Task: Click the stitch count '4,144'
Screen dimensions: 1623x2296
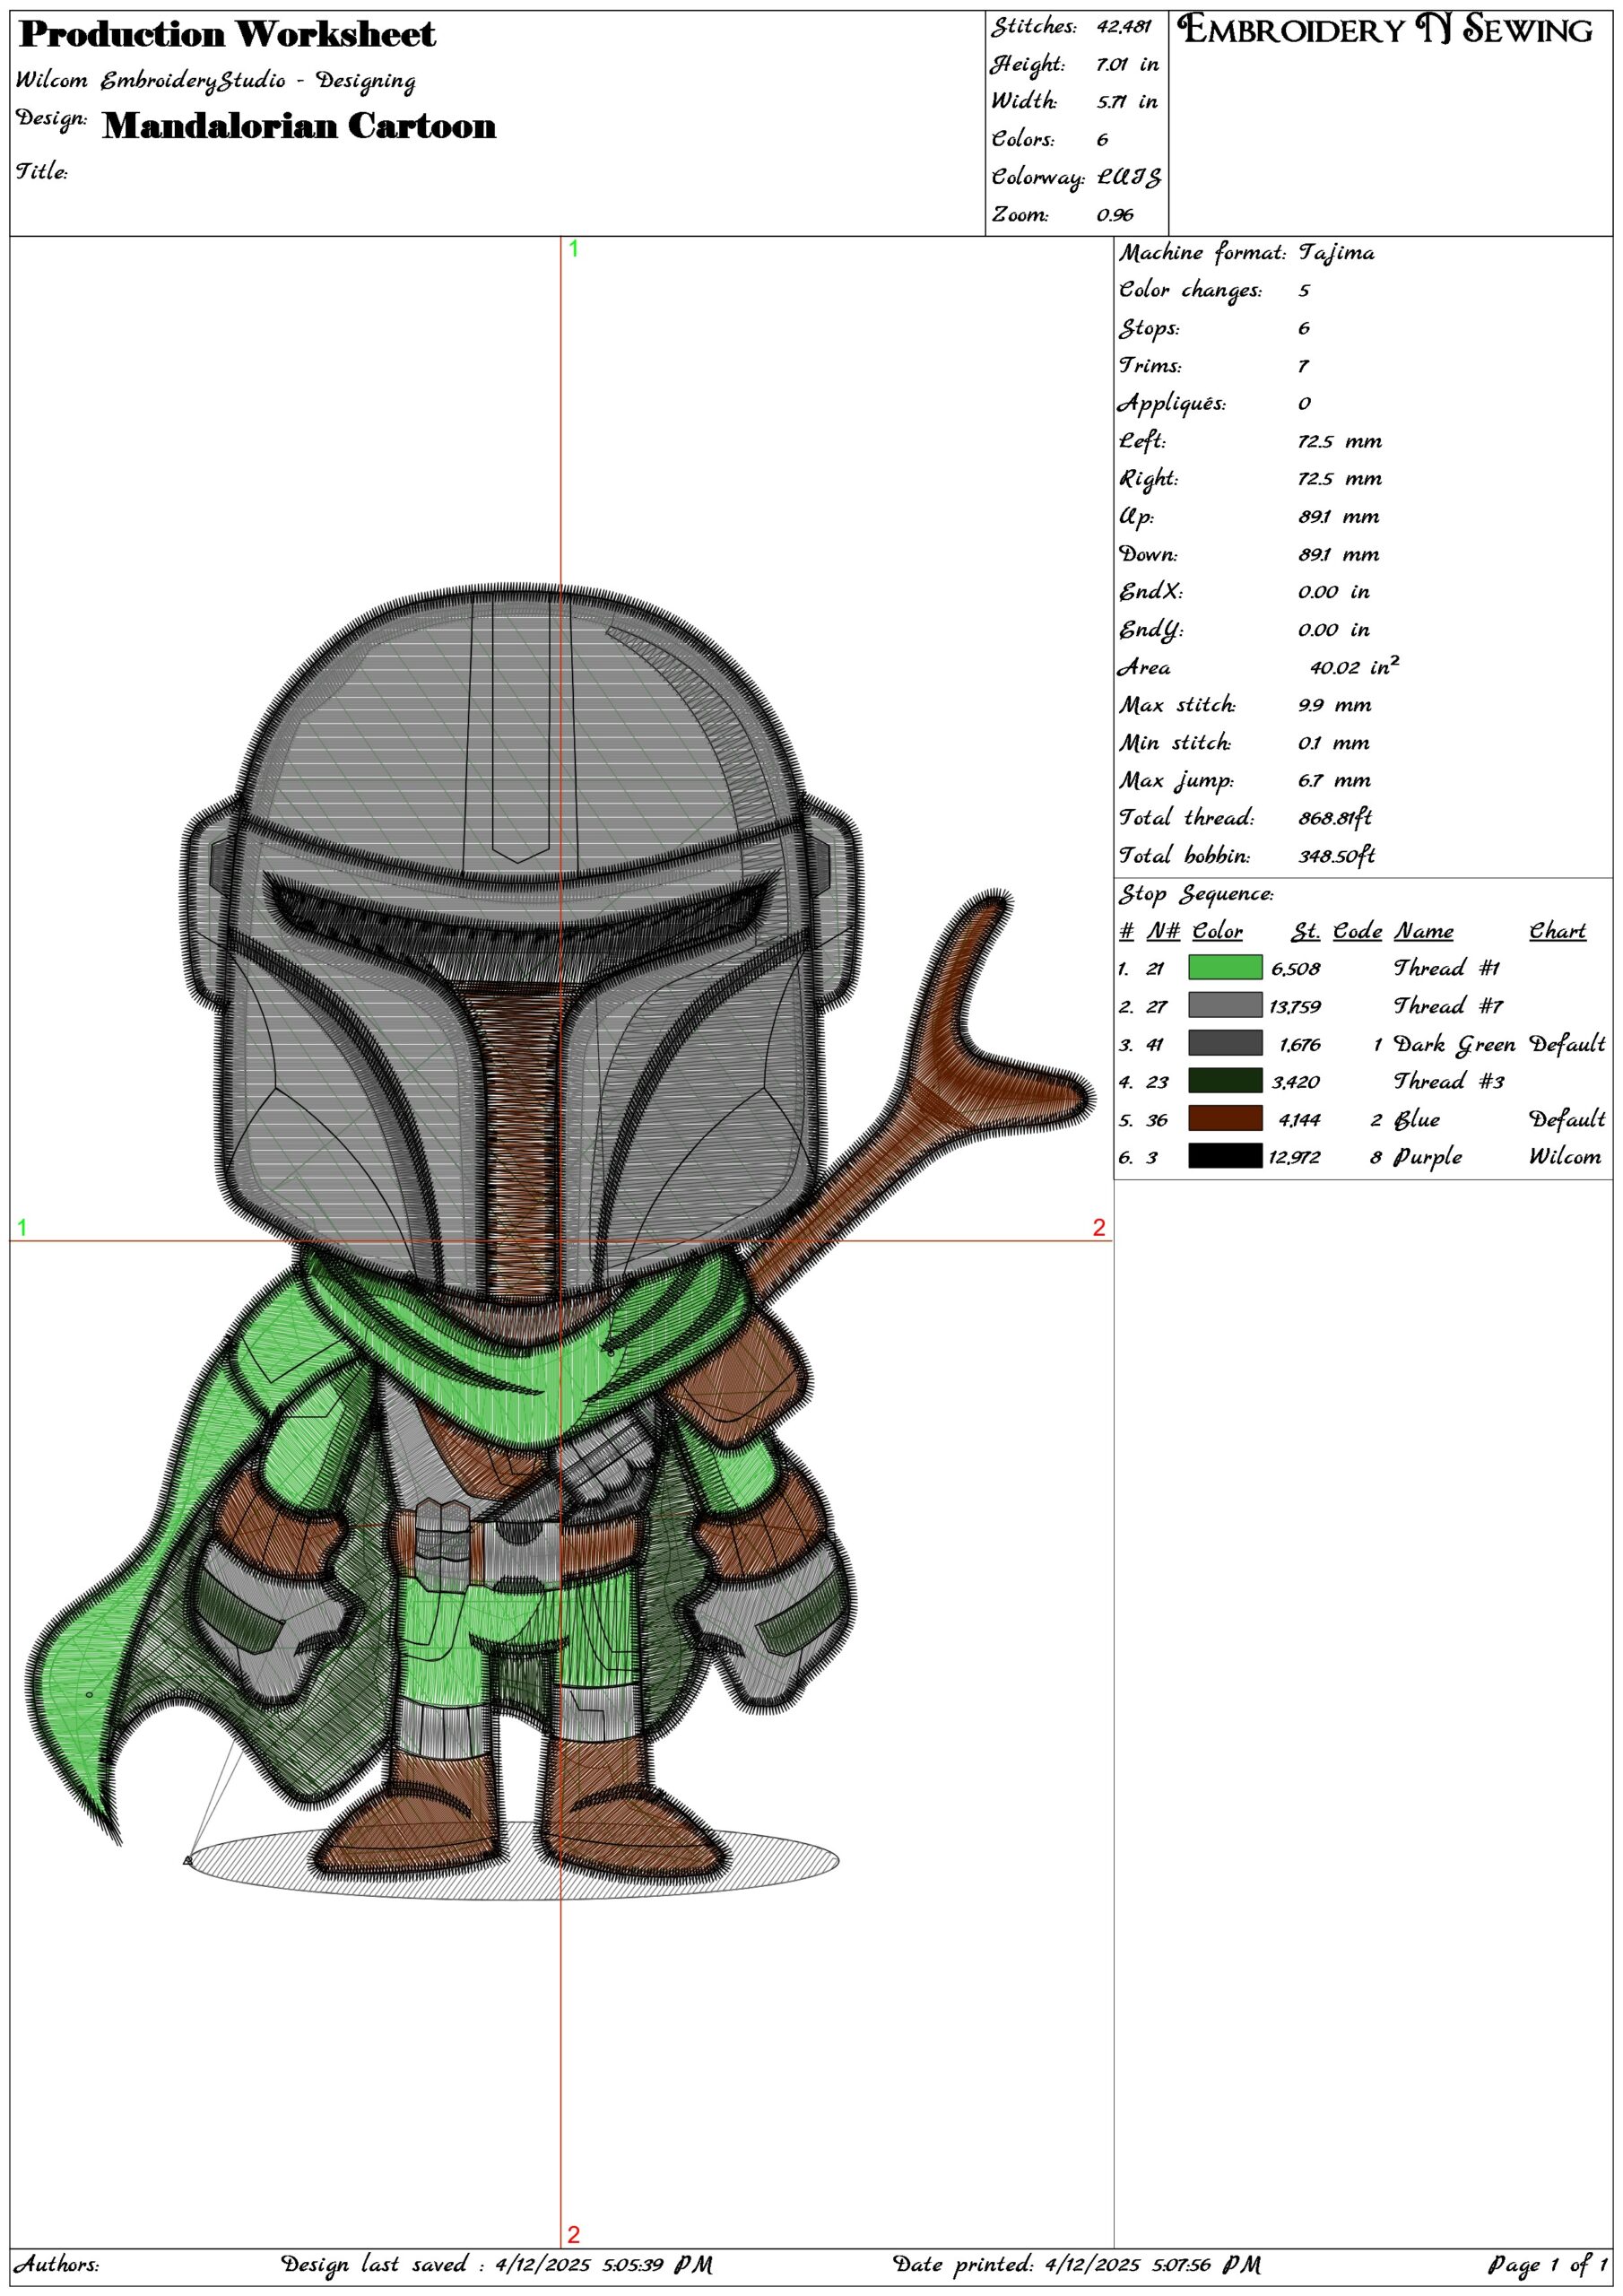Action: pyautogui.click(x=1300, y=1119)
